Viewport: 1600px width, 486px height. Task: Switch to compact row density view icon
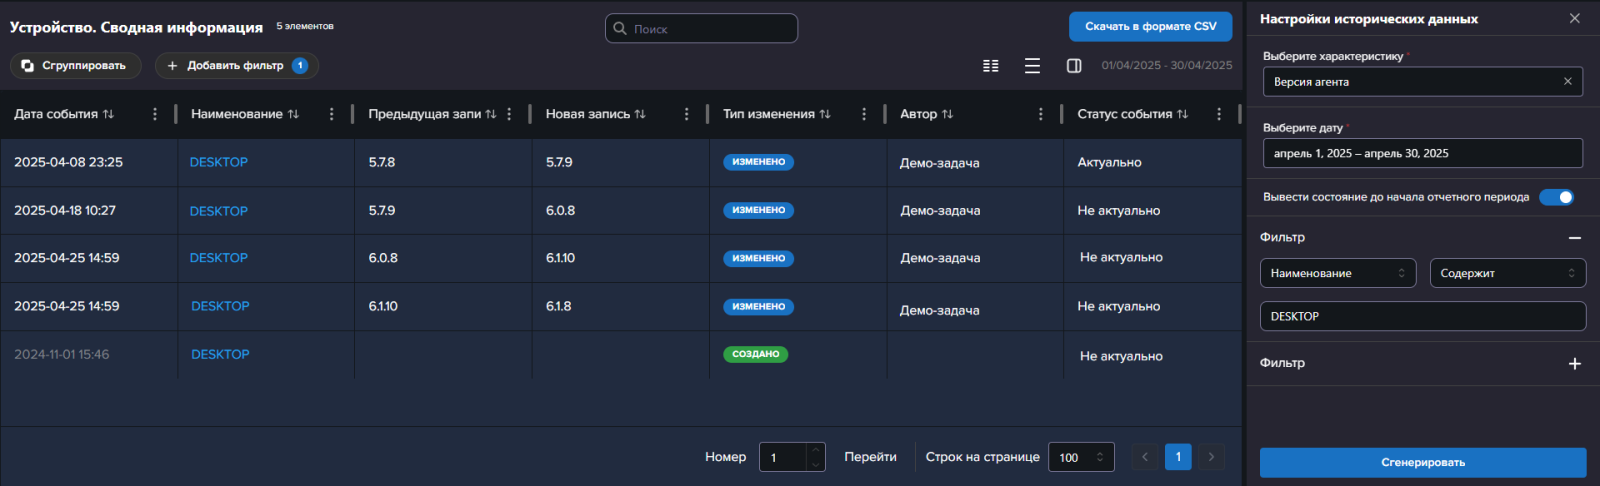pos(991,66)
